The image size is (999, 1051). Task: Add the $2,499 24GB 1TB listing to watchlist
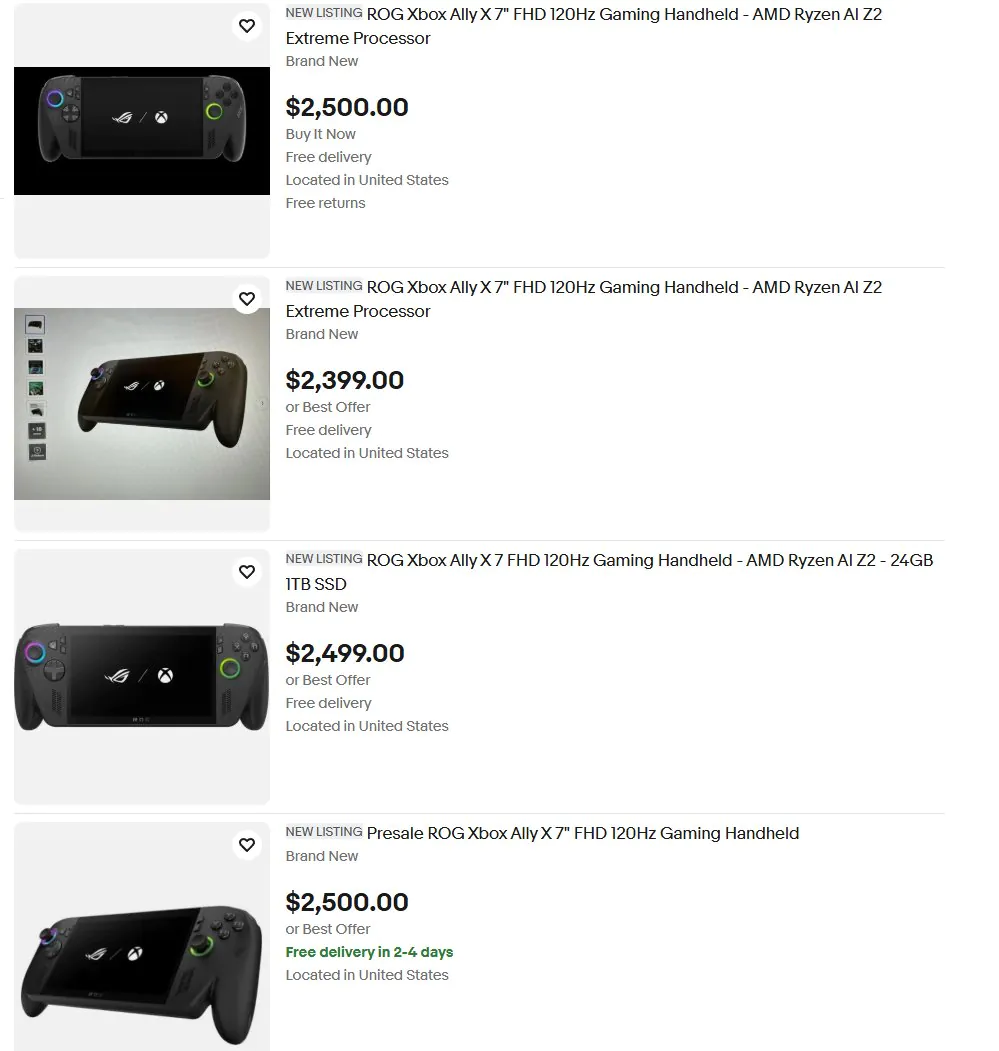point(247,572)
